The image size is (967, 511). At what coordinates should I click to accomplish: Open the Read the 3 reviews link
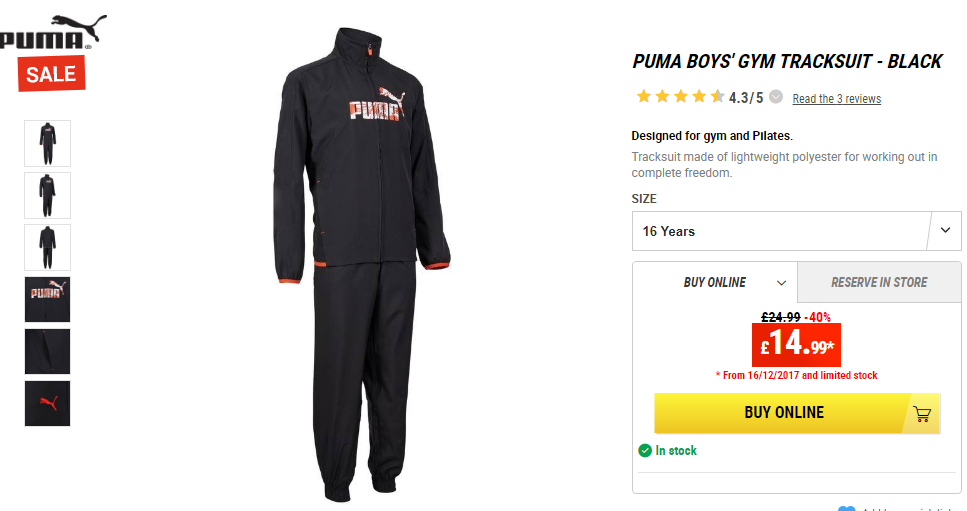coord(836,99)
